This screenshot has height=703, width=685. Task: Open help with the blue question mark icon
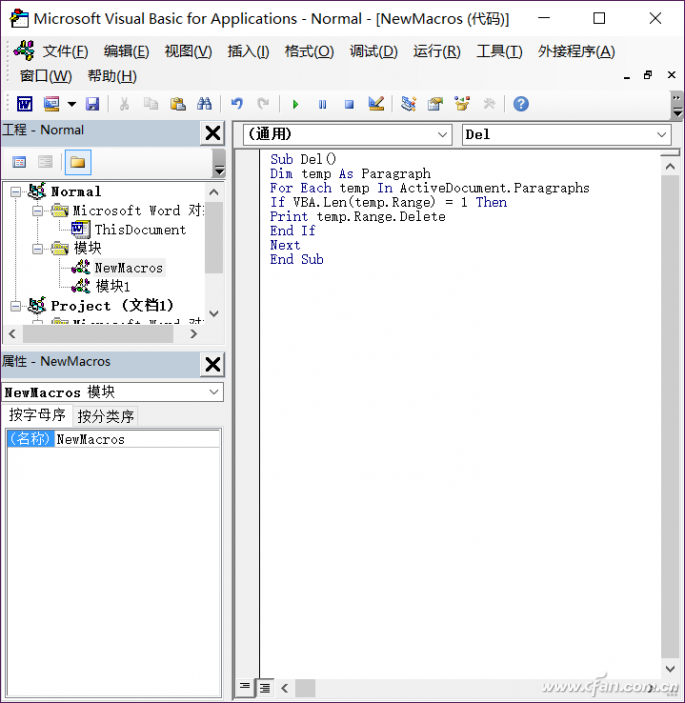pos(520,104)
